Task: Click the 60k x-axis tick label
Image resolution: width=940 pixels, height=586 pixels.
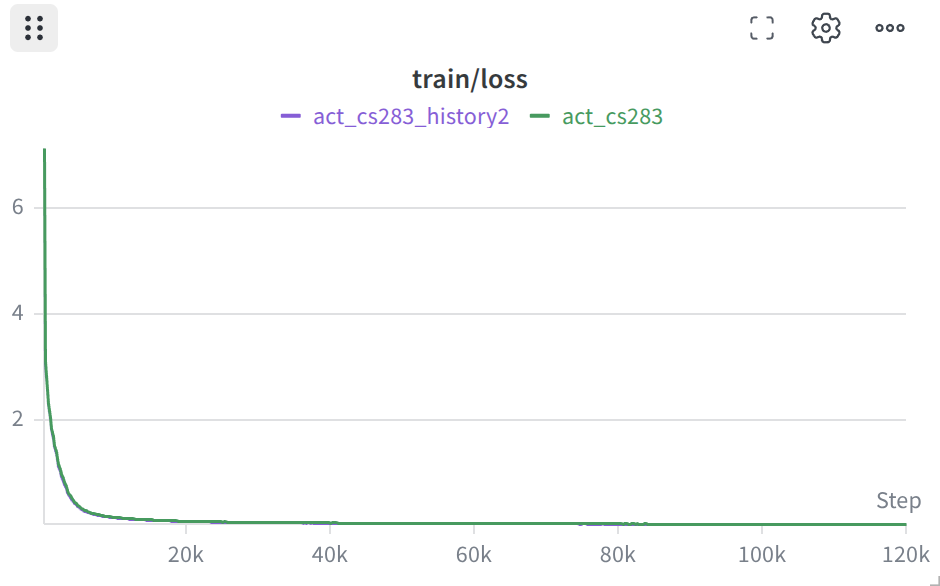Action: coord(474,555)
